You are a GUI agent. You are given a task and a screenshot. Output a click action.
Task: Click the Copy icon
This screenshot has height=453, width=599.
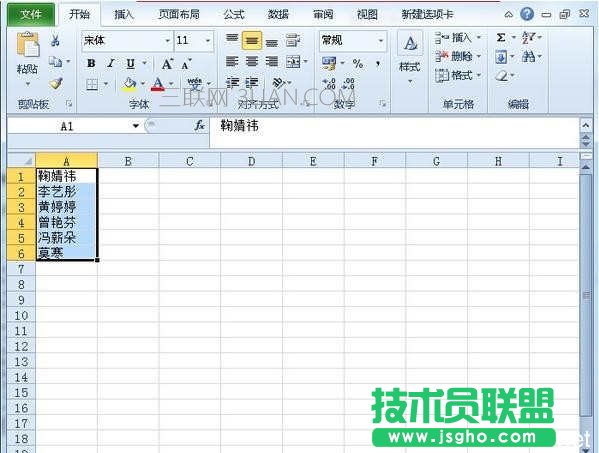pyautogui.click(x=55, y=61)
